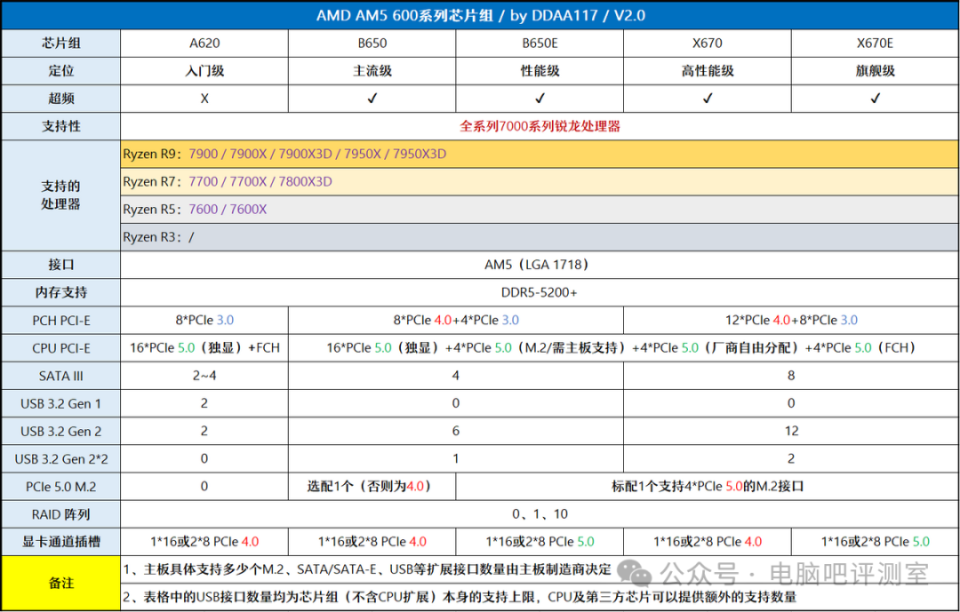Click the SATA III value 2~4
Screen dimensions: 960x612
pyautogui.click(x=204, y=376)
